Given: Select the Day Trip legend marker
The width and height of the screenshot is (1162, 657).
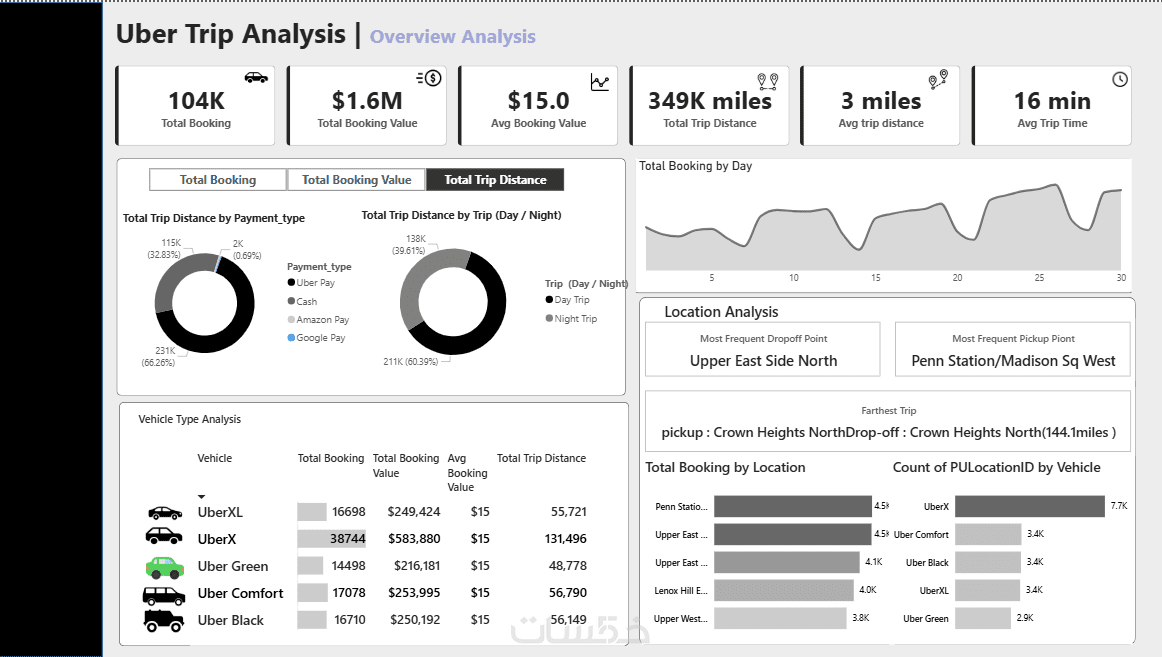Looking at the screenshot, I should 549,299.
